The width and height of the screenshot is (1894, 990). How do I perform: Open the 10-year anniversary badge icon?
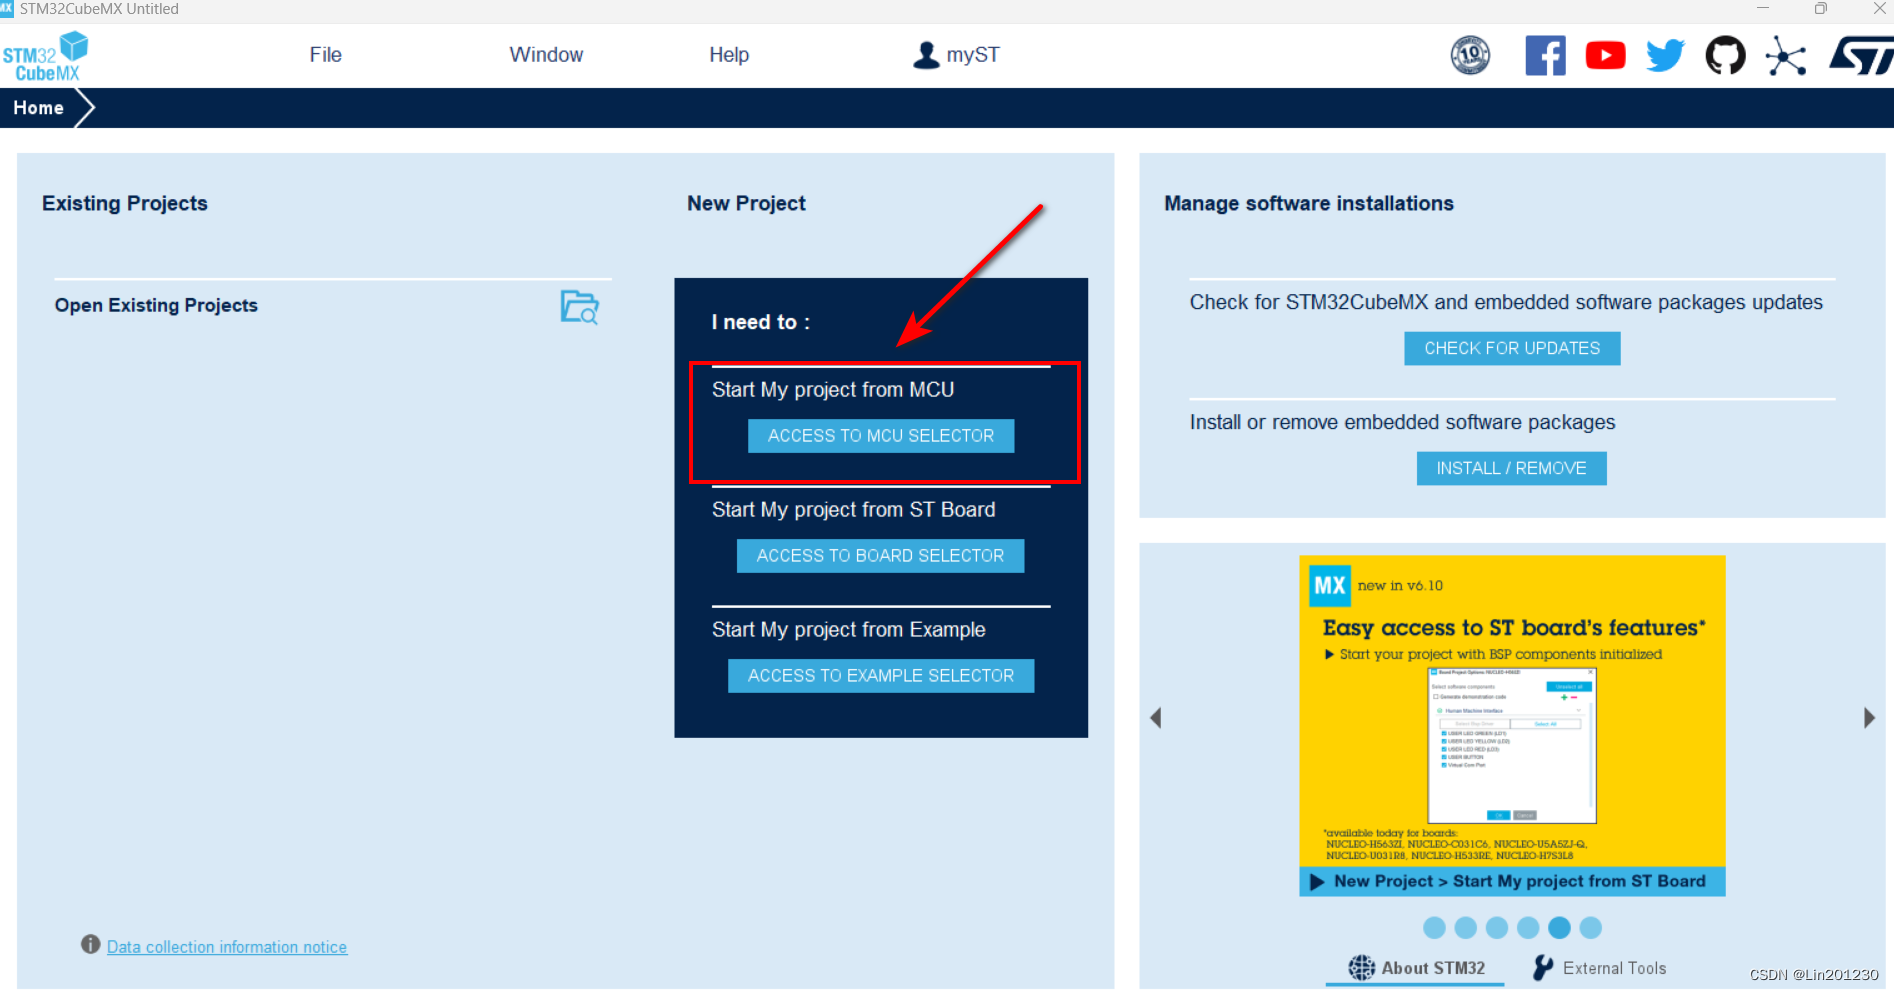tap(1470, 55)
